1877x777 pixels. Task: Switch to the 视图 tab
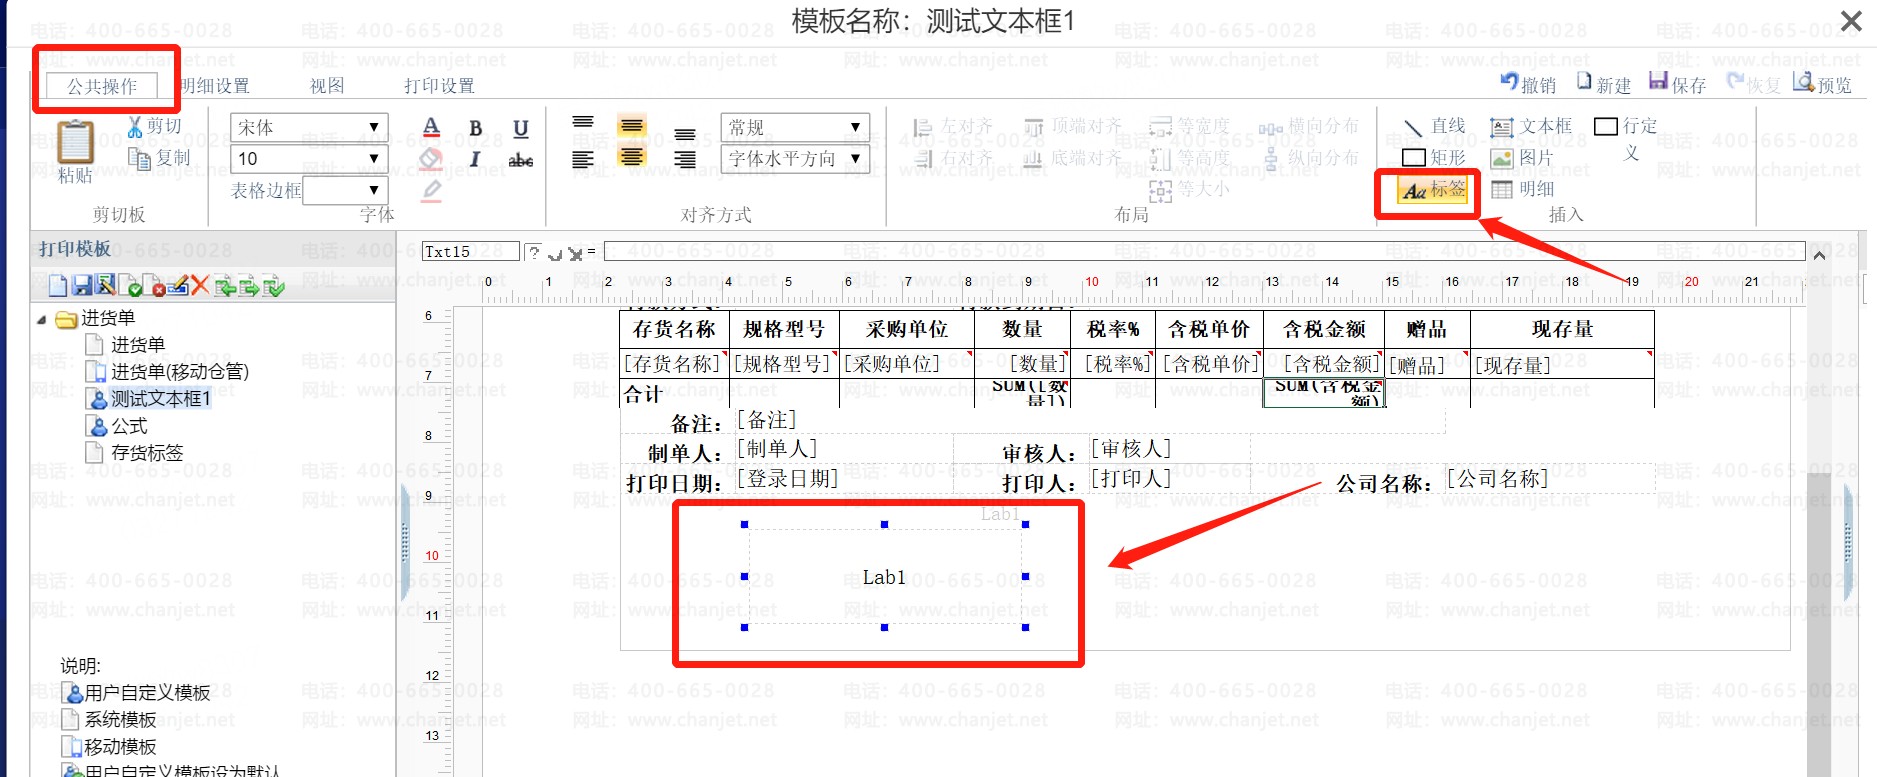click(x=327, y=86)
